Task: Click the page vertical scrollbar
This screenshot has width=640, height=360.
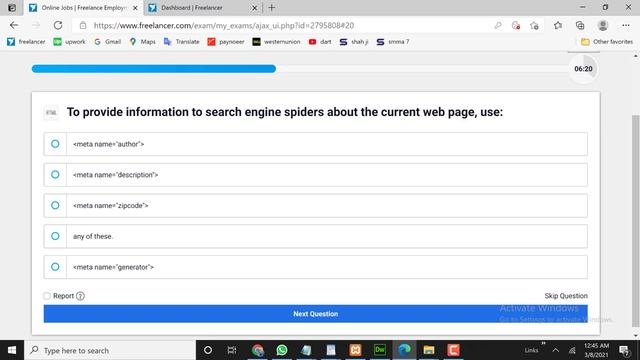Action: [x=636, y=220]
